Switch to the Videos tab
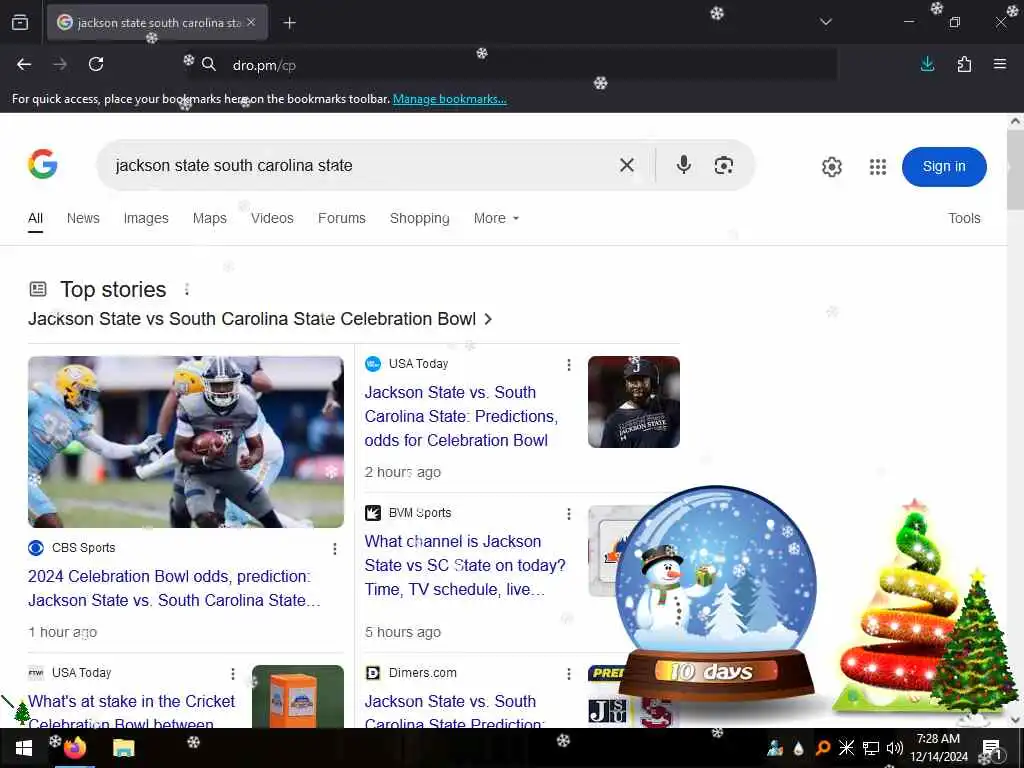 pyautogui.click(x=272, y=218)
